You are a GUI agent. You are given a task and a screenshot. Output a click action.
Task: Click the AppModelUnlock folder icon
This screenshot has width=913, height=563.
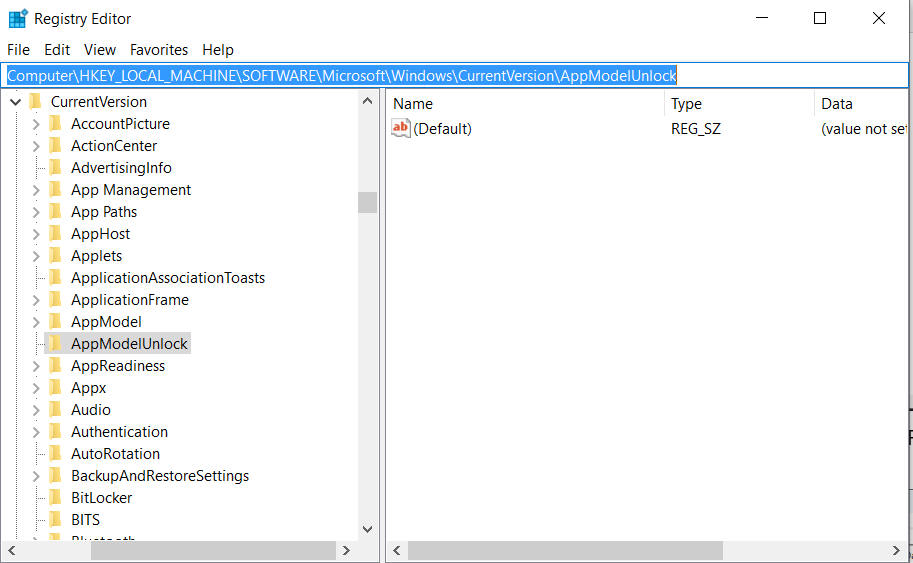56,344
